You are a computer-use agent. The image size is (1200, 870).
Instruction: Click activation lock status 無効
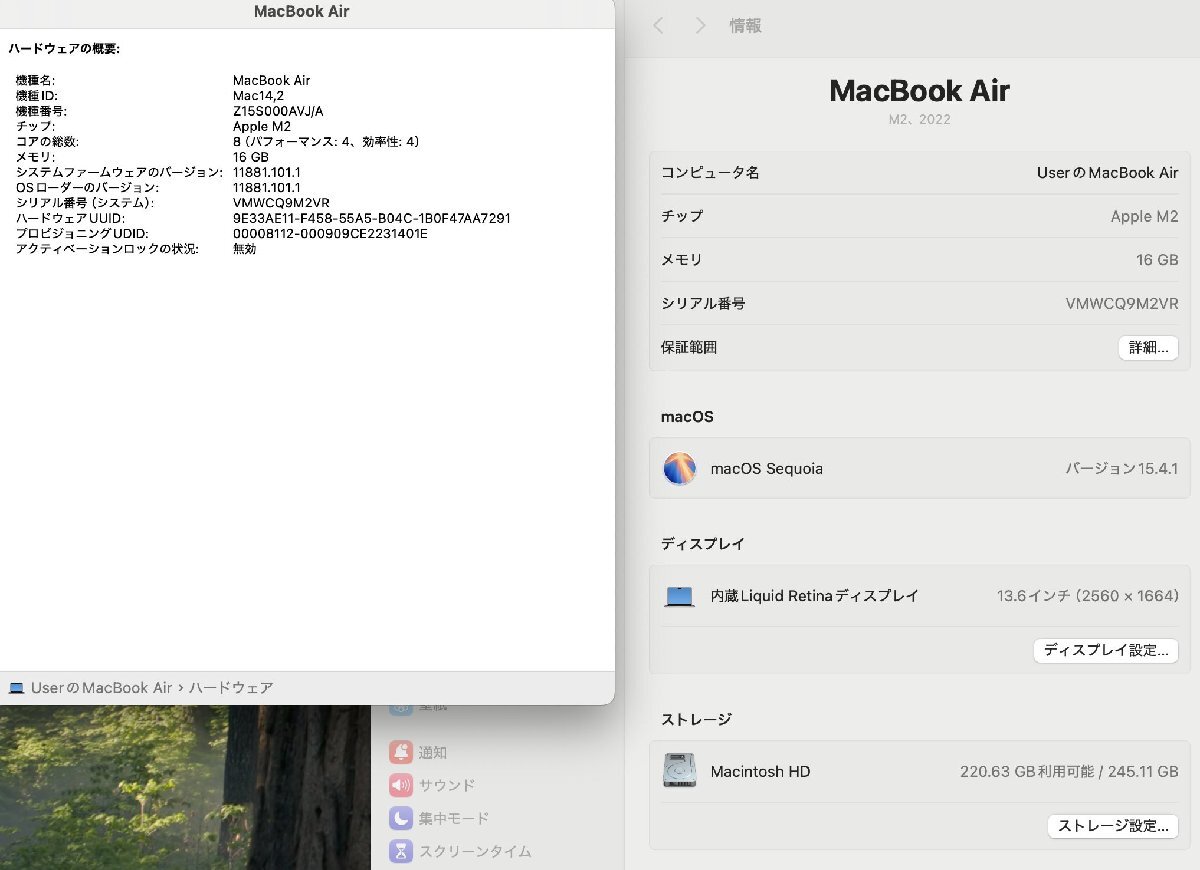pyautogui.click(x=244, y=249)
